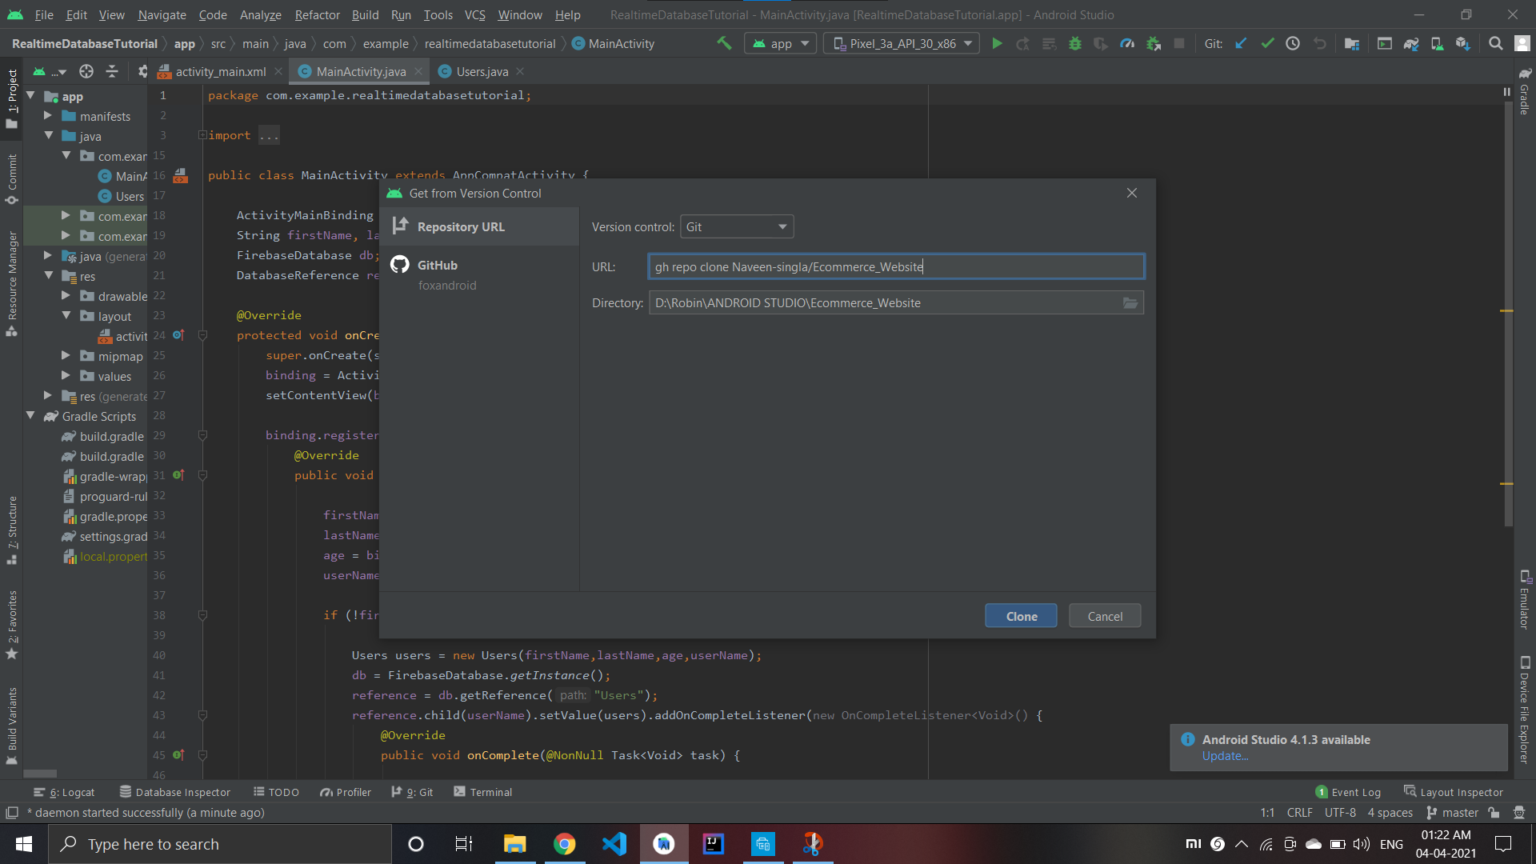This screenshot has width=1536, height=864.
Task: Open Git Show History clock icon
Action: 1293,43
